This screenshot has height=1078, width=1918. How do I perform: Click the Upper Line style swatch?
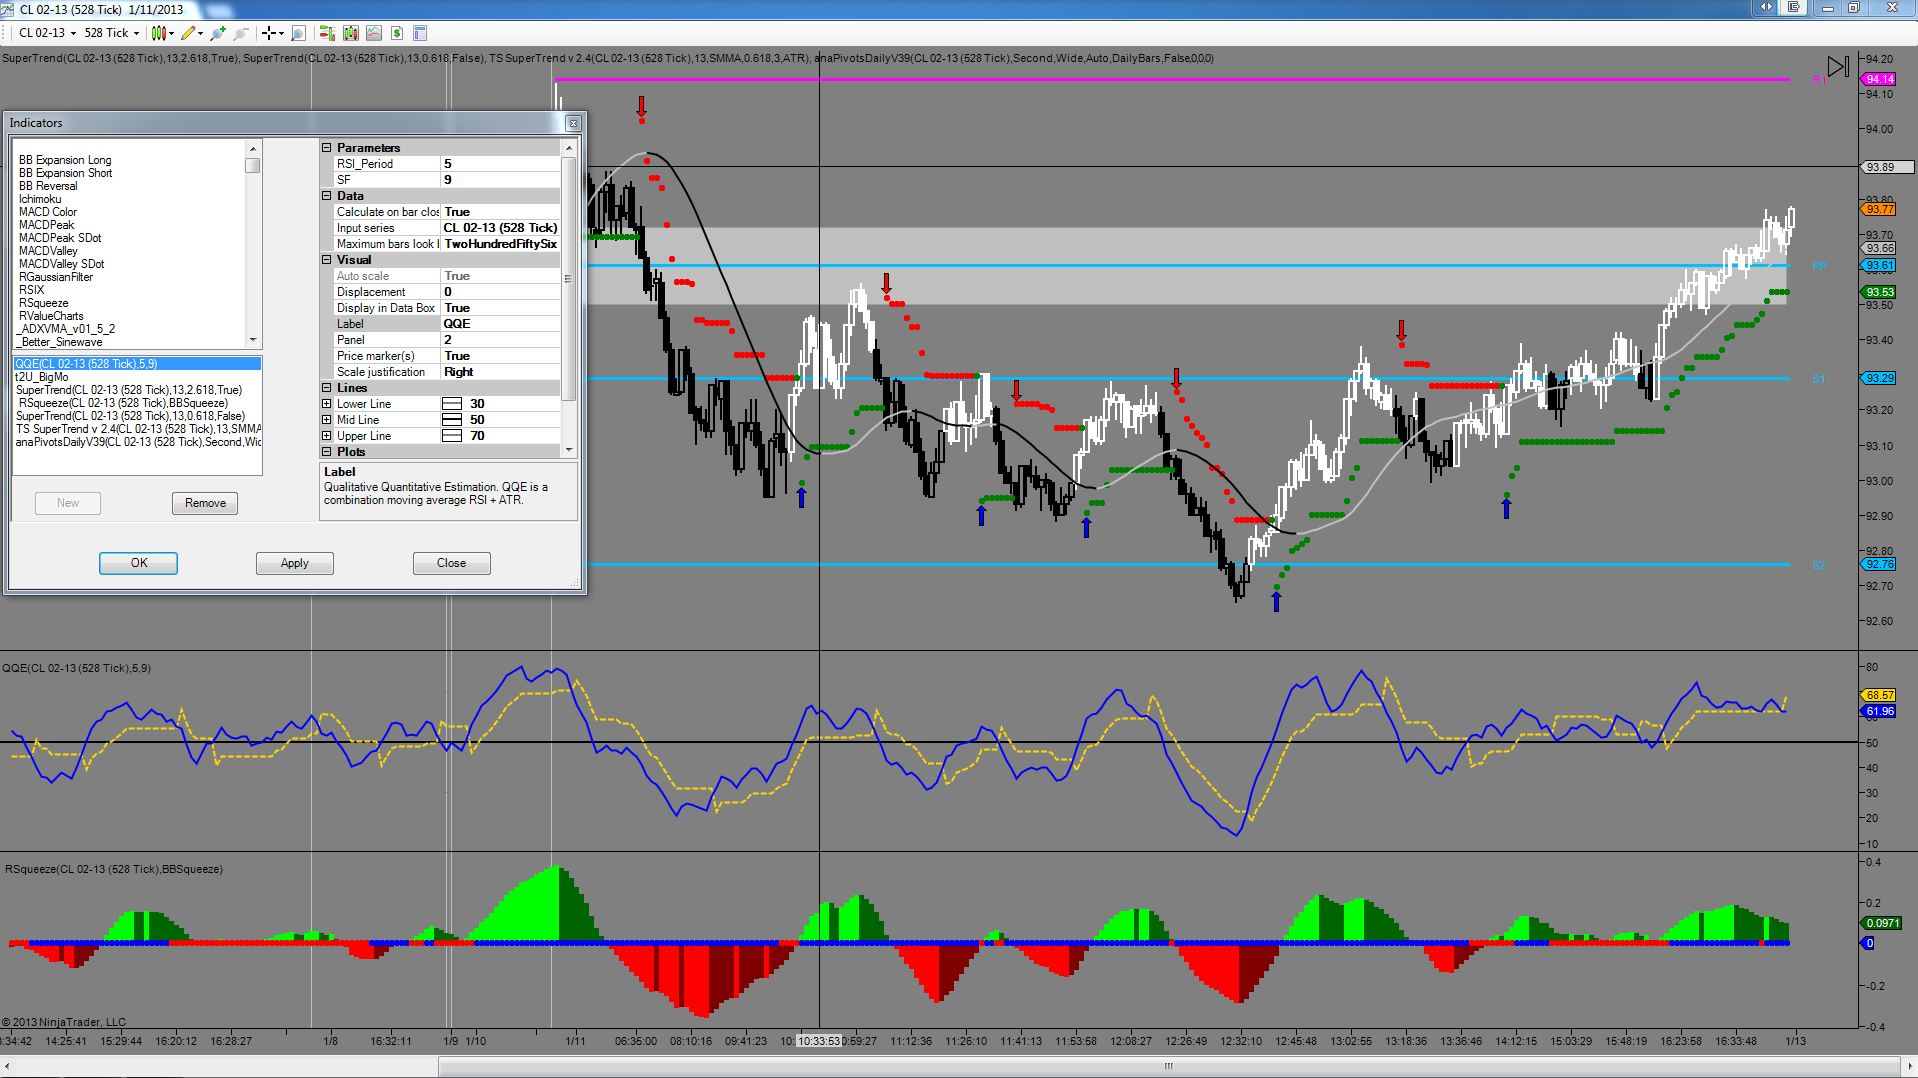tap(452, 436)
